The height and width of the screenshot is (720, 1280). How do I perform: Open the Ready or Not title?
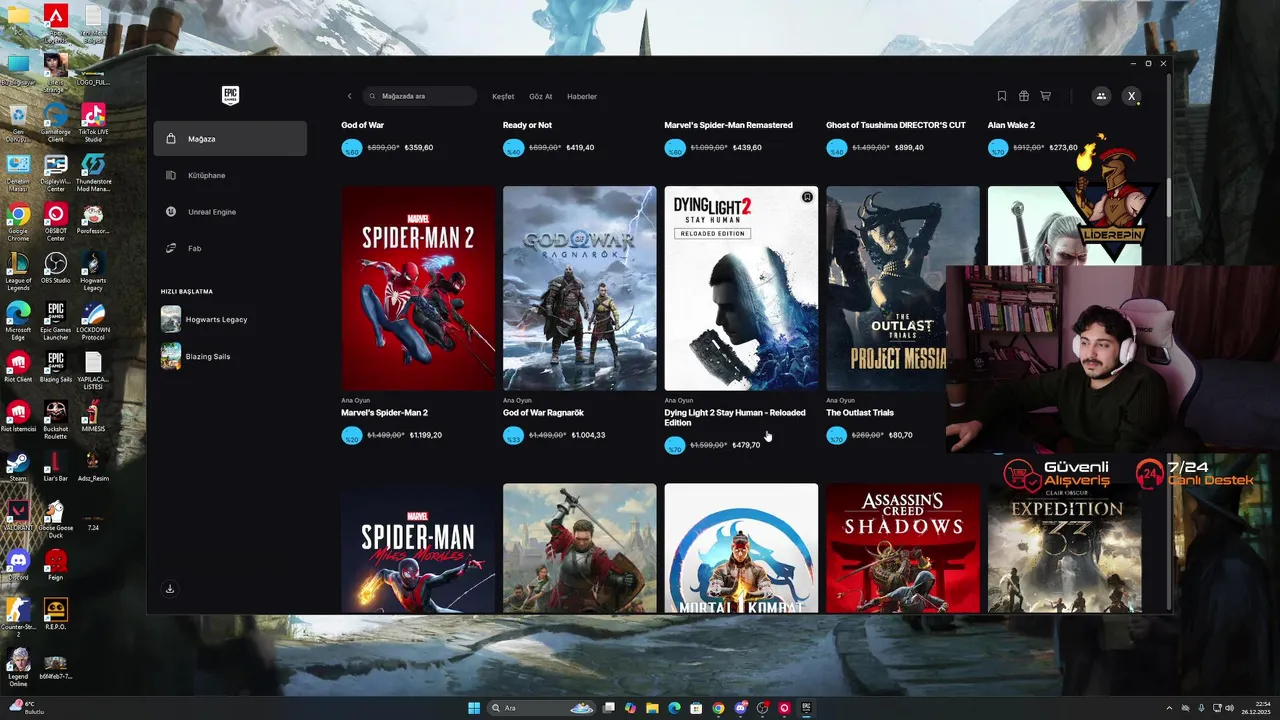pos(527,125)
